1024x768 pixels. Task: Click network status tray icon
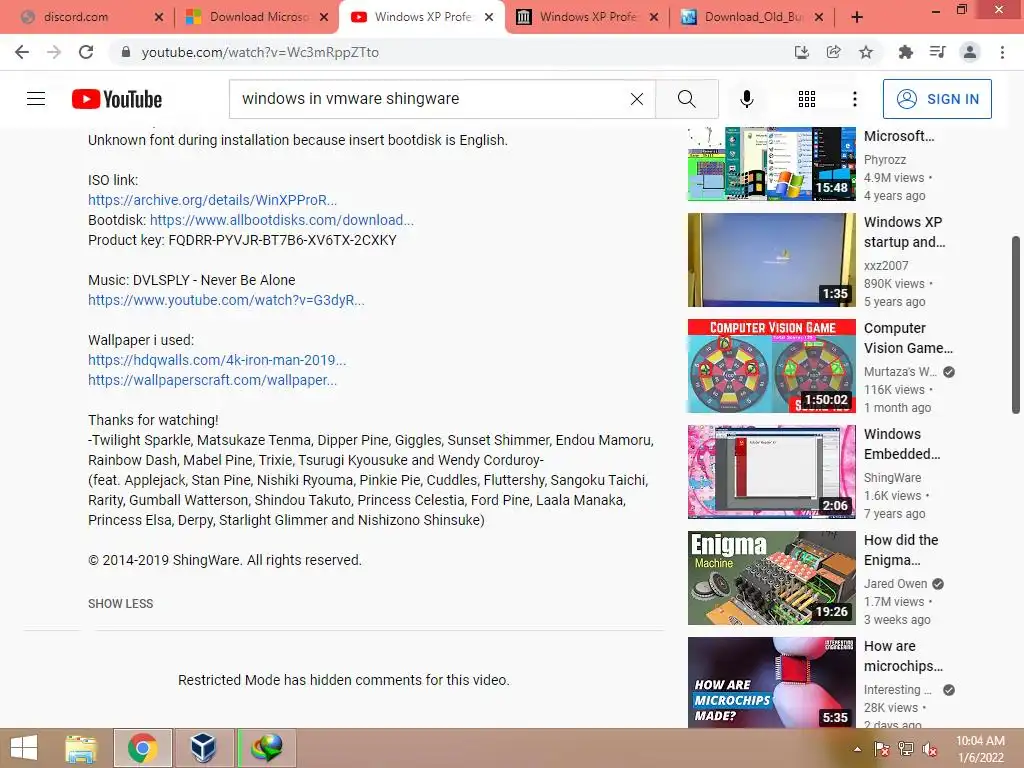click(905, 749)
